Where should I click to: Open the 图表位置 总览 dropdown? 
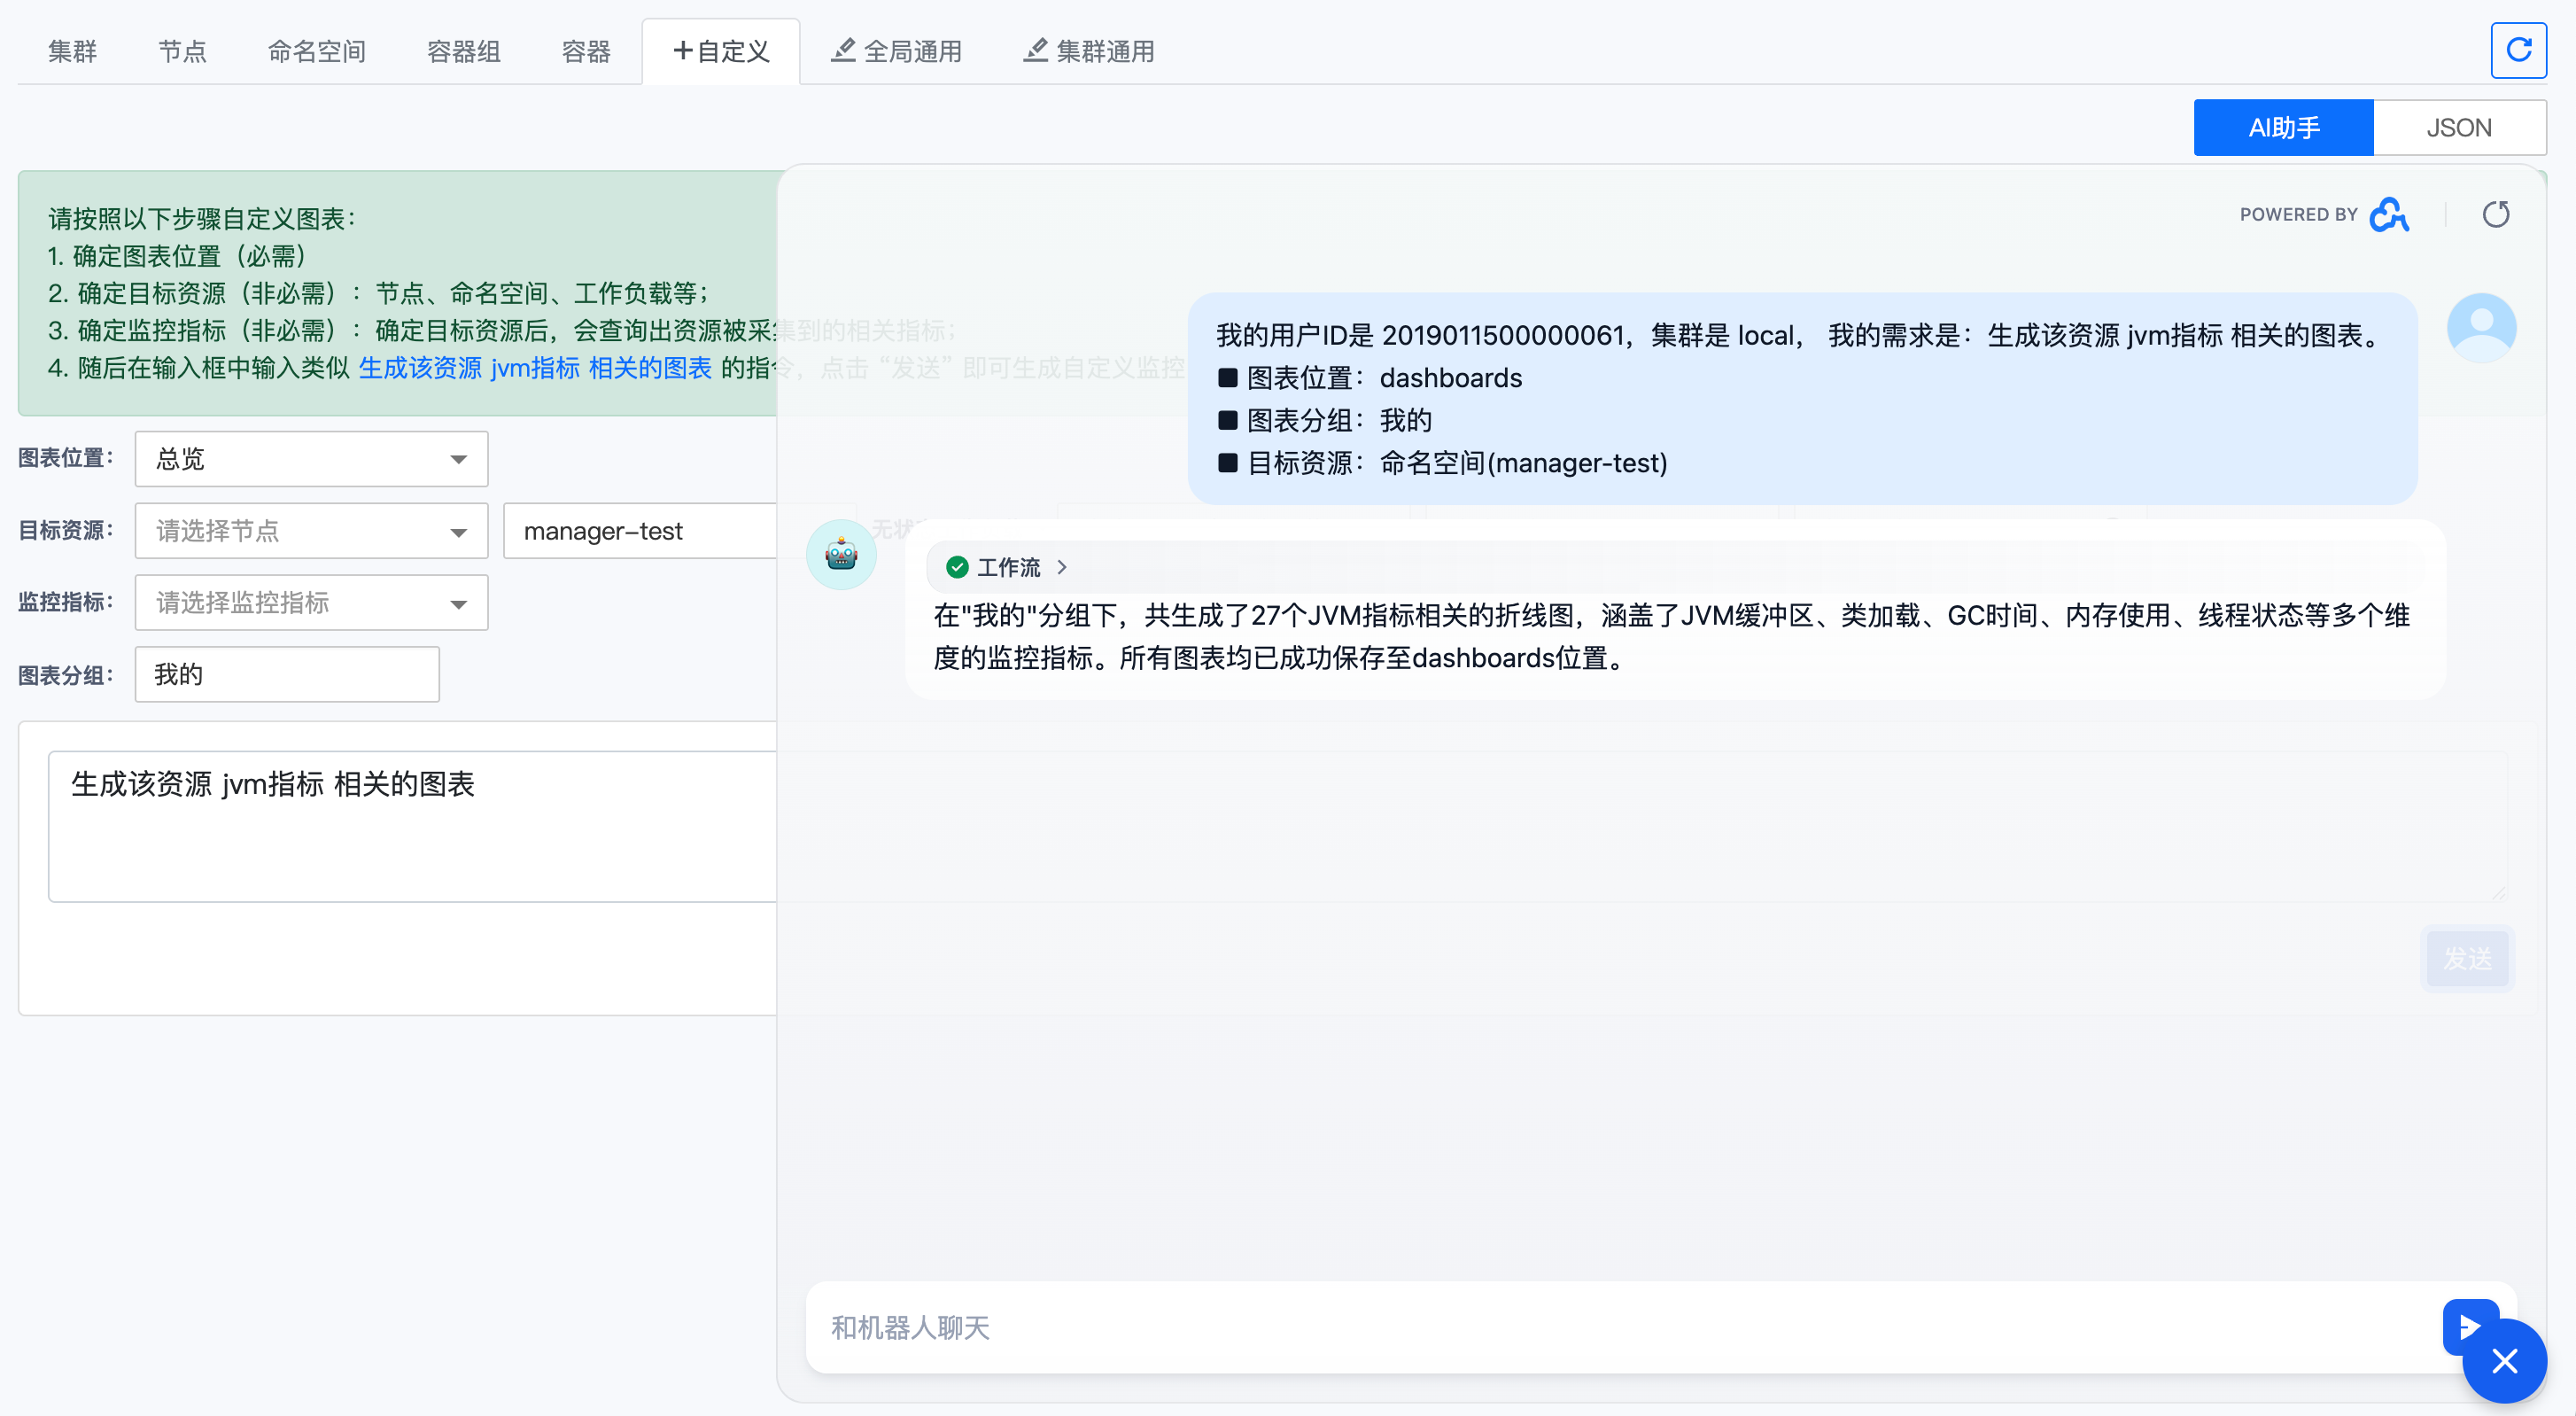311,459
